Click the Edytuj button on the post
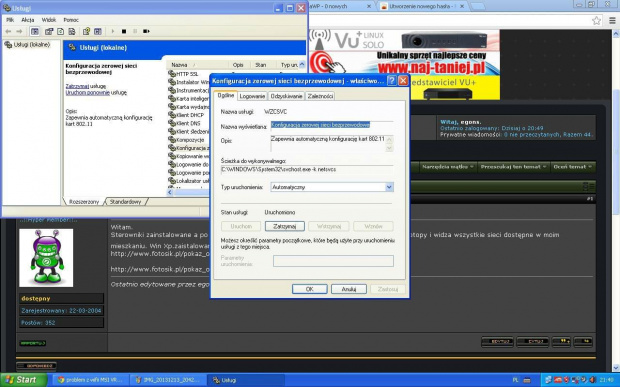This screenshot has width=620, height=387. 497,341
